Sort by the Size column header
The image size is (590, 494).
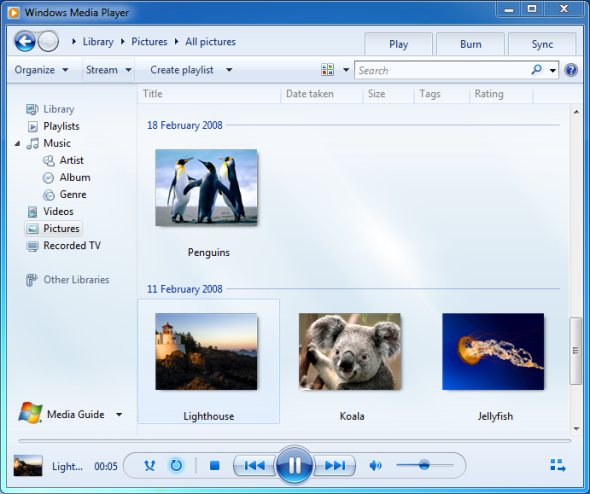pos(388,94)
